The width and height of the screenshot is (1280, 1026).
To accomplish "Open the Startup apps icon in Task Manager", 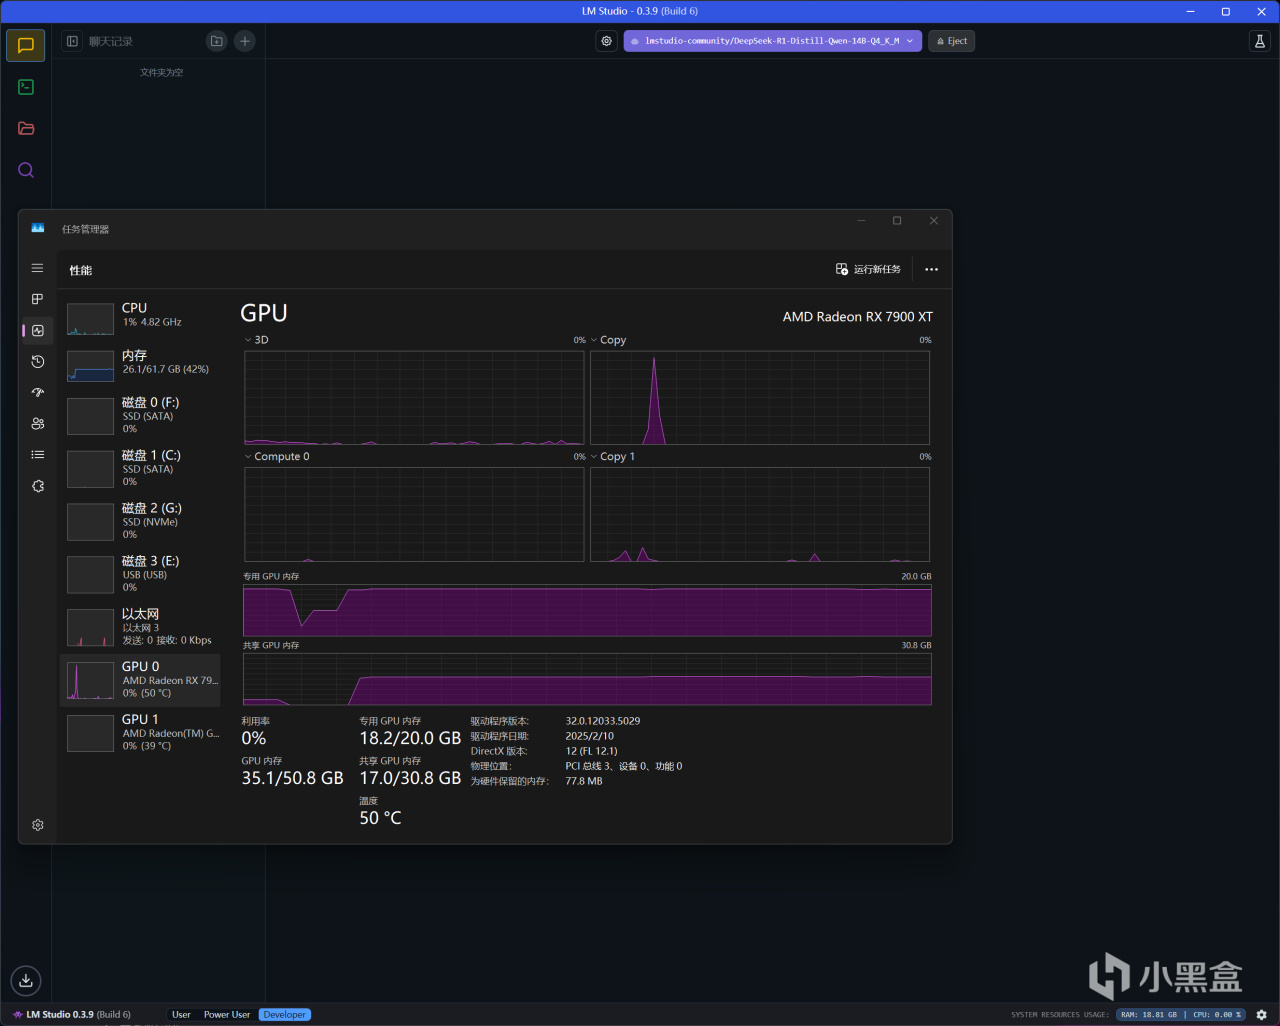I will [x=38, y=392].
